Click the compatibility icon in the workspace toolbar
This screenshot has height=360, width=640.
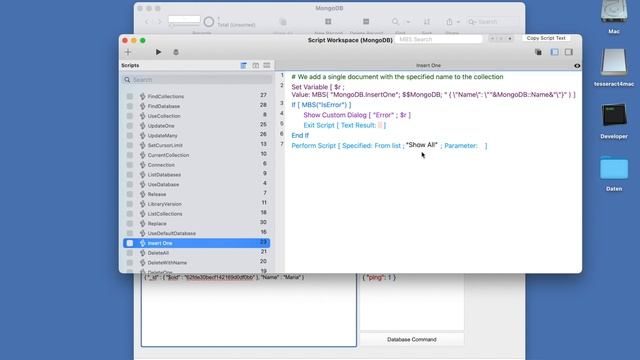coord(538,52)
